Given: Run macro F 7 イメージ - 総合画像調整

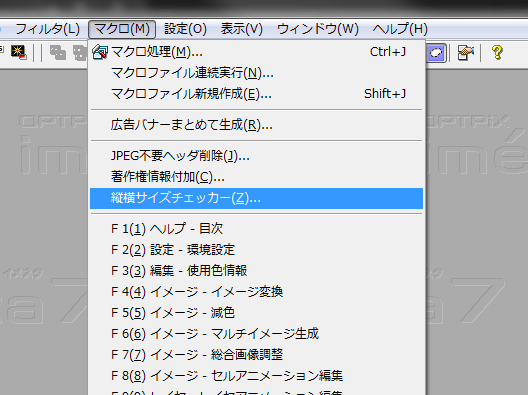Looking at the screenshot, I should click(x=257, y=354).
